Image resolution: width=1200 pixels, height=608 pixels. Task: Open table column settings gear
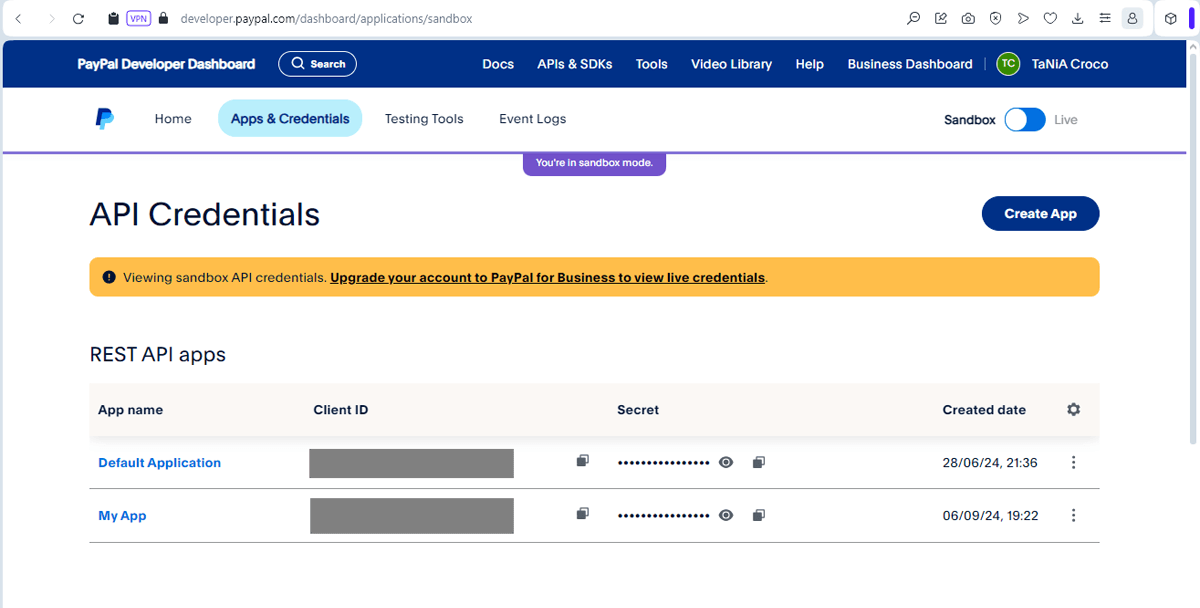(x=1073, y=409)
